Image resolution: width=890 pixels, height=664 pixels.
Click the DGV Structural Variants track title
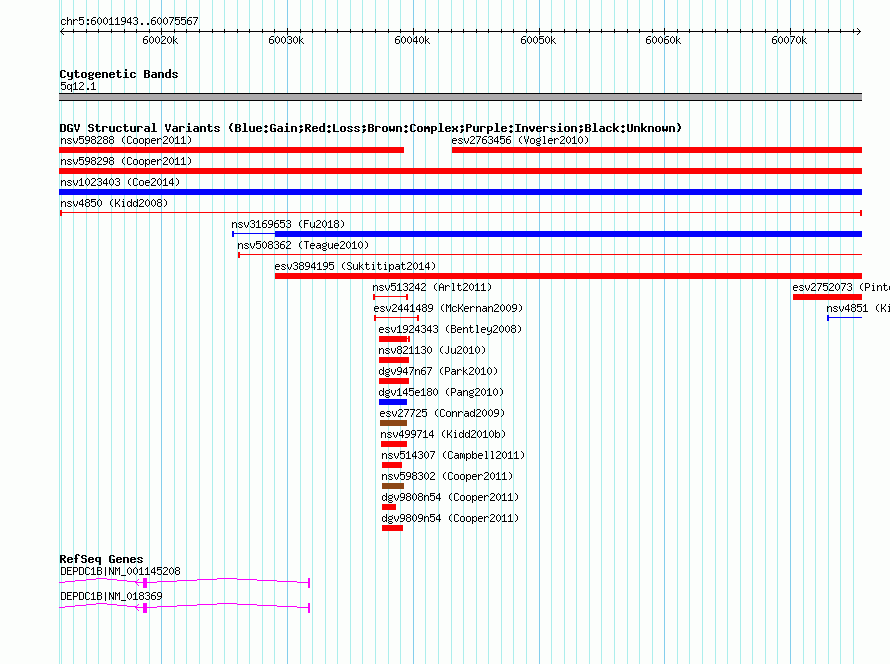[x=371, y=128]
